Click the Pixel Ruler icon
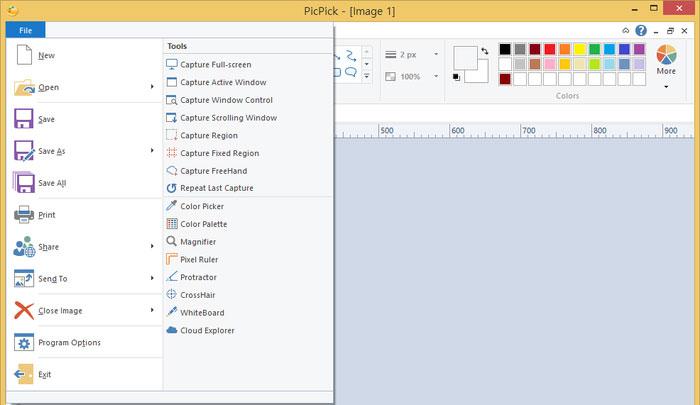The width and height of the screenshot is (700, 405). (171, 259)
